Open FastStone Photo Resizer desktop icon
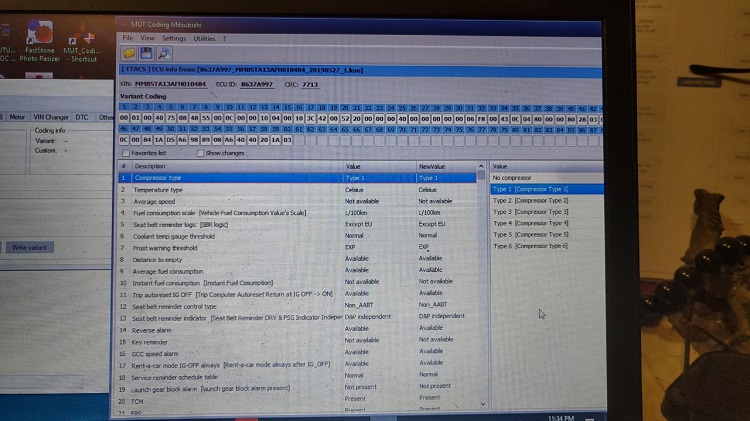The width and height of the screenshot is (750, 421). point(40,42)
